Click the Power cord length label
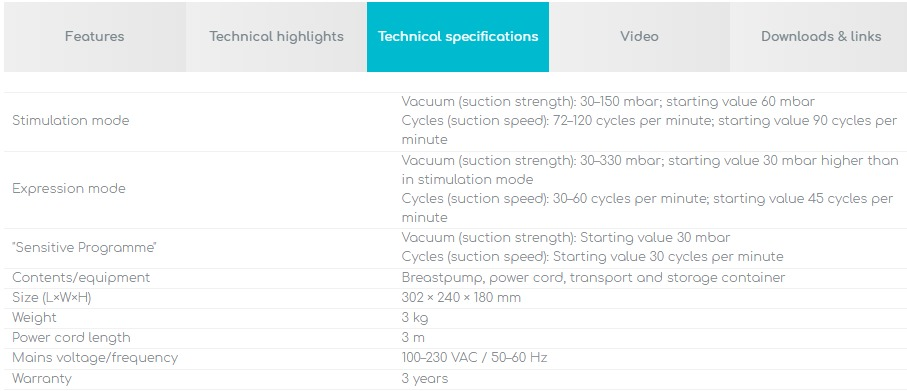The width and height of the screenshot is (907, 391). click(71, 338)
